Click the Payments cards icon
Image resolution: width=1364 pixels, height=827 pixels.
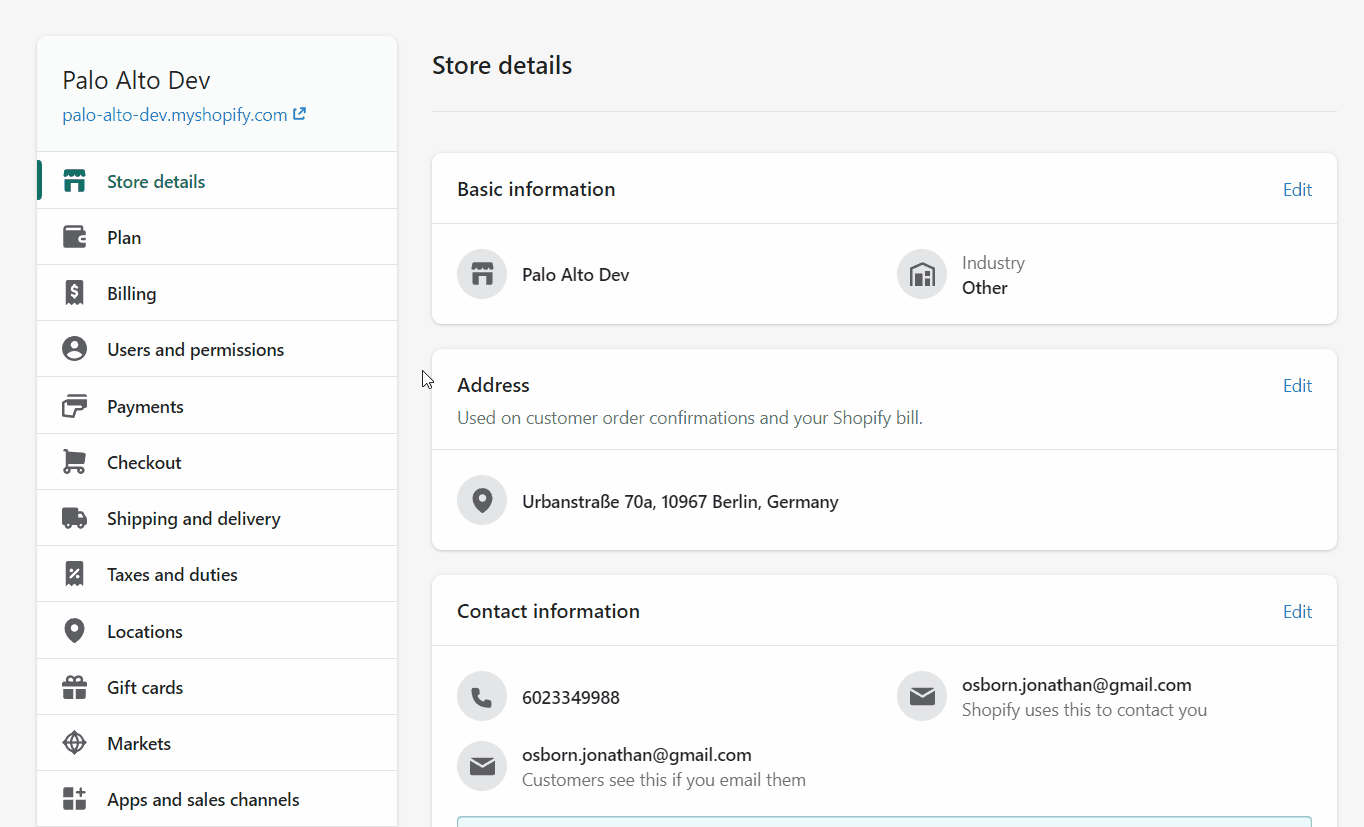click(x=74, y=406)
